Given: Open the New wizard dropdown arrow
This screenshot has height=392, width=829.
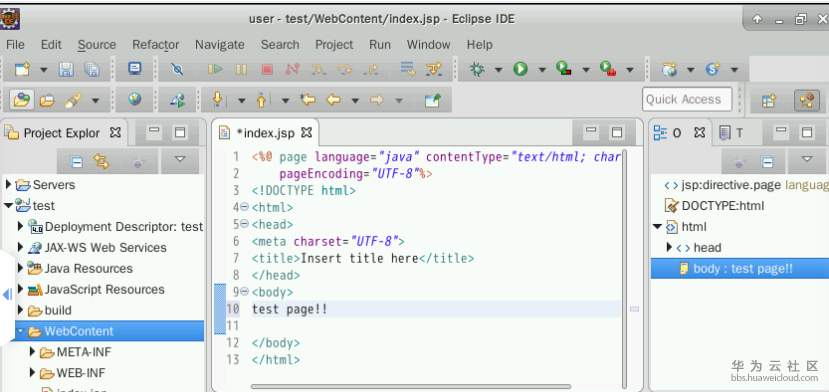Looking at the screenshot, I should (x=44, y=70).
